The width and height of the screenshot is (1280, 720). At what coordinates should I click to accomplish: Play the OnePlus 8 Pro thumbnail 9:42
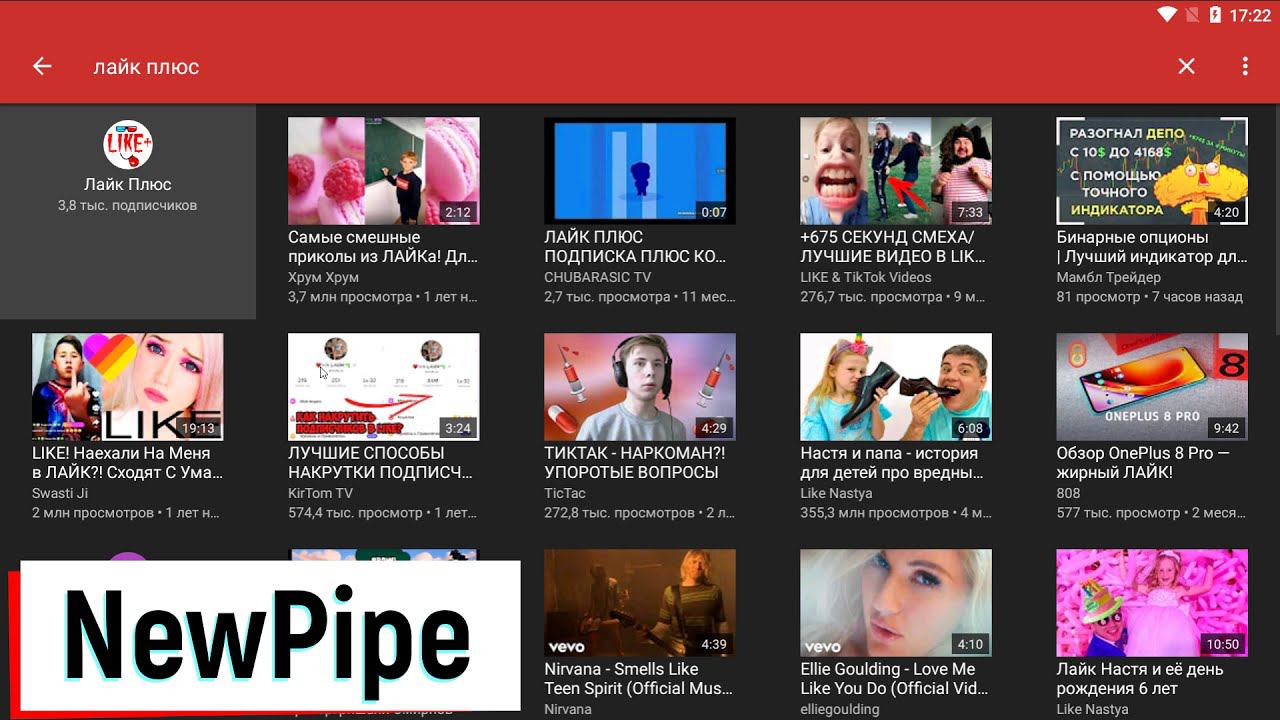click(x=1152, y=387)
